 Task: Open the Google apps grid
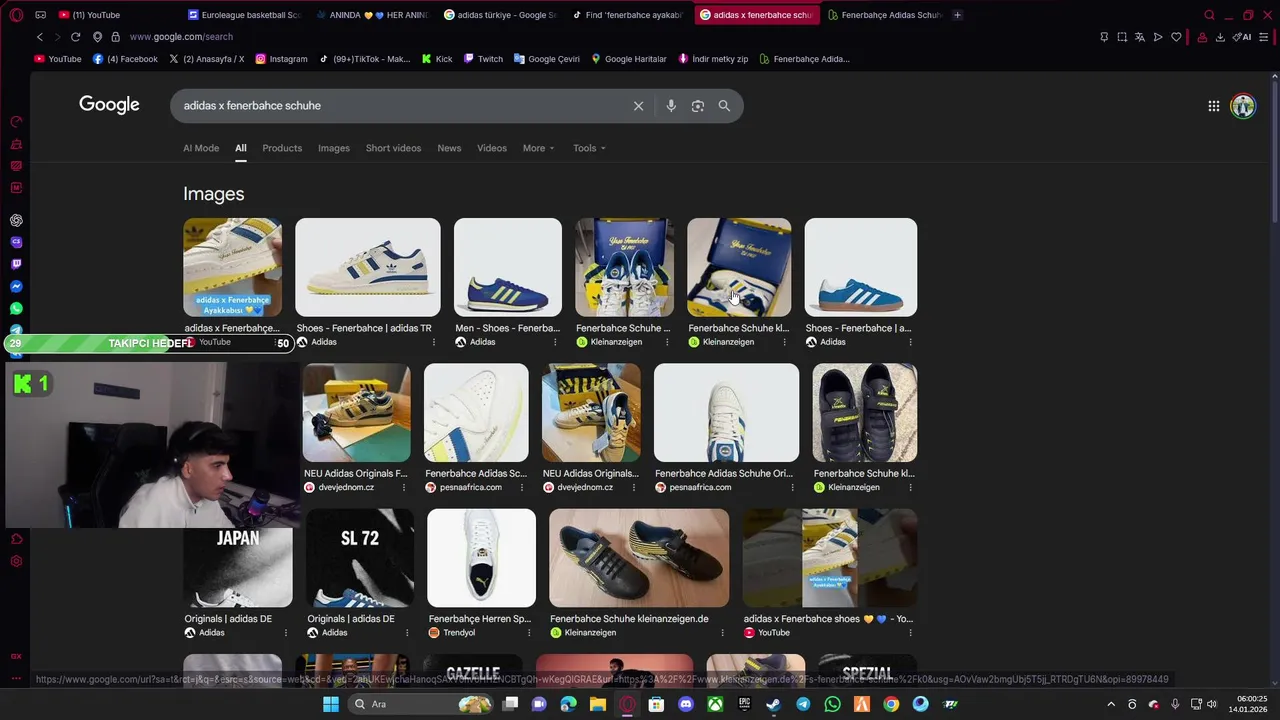click(1213, 106)
